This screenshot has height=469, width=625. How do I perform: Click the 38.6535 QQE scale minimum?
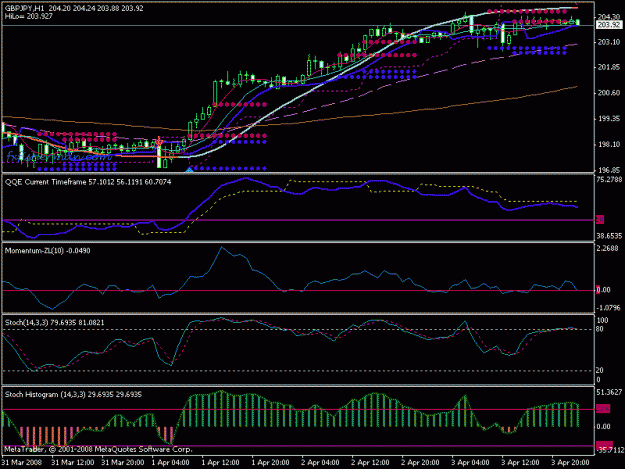click(x=609, y=236)
